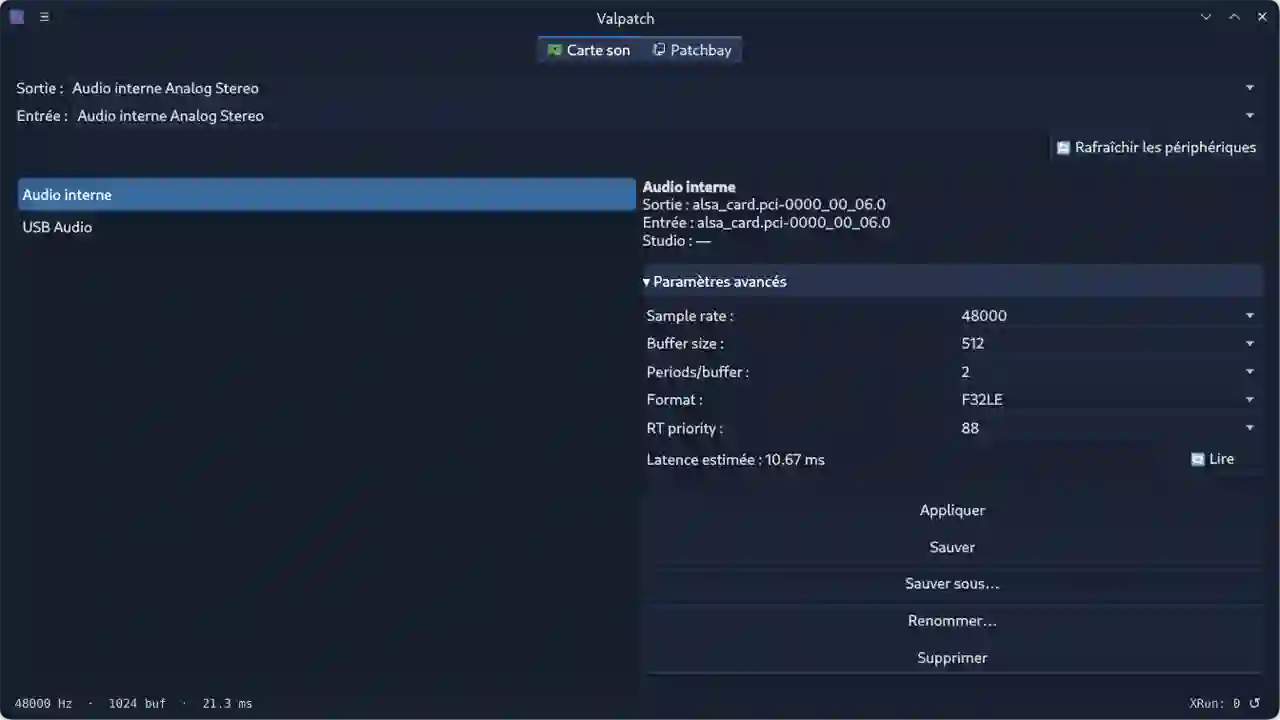Image resolution: width=1280 pixels, height=720 pixels.
Task: Close the Valpatch window
Action: click(x=1262, y=17)
